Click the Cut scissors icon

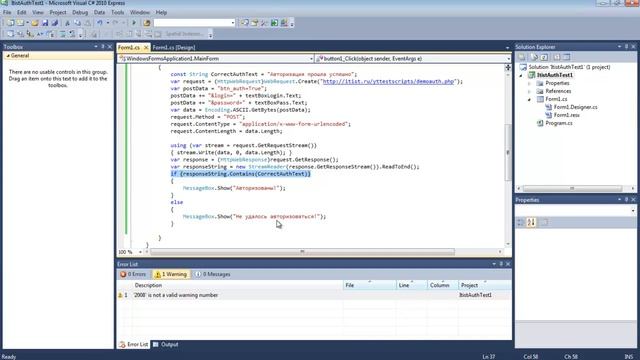tap(68, 23)
